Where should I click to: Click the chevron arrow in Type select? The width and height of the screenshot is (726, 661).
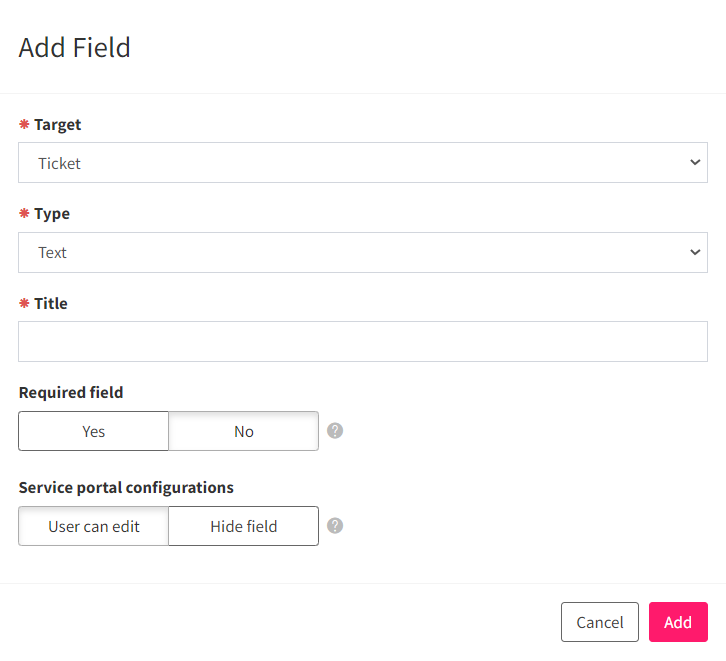[x=695, y=252]
